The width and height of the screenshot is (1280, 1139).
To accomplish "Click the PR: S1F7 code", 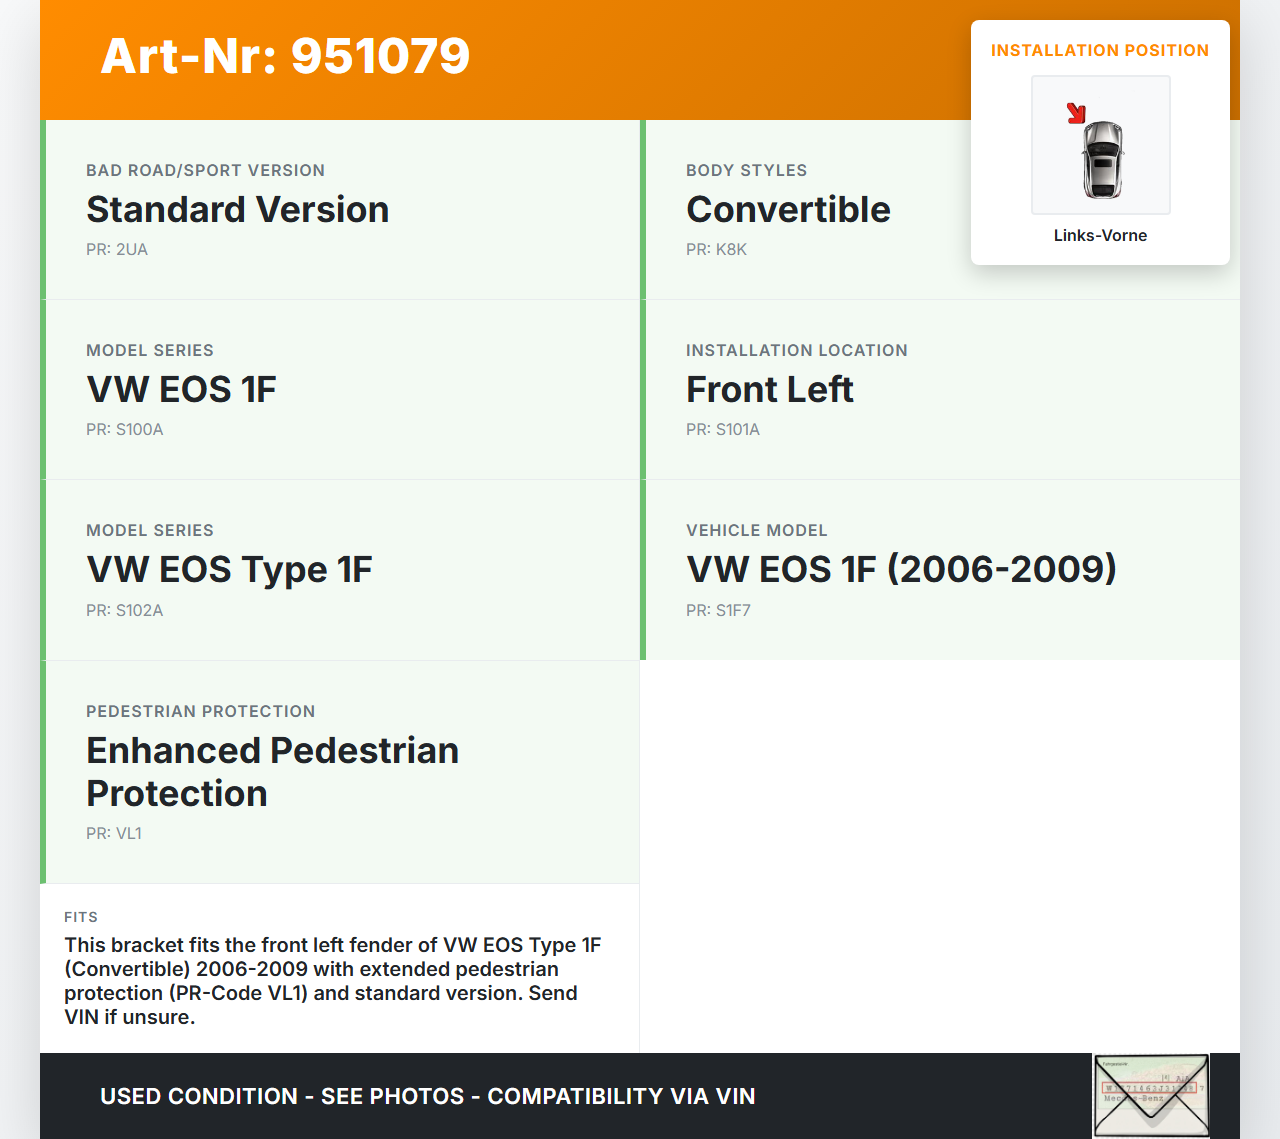I will coord(718,610).
